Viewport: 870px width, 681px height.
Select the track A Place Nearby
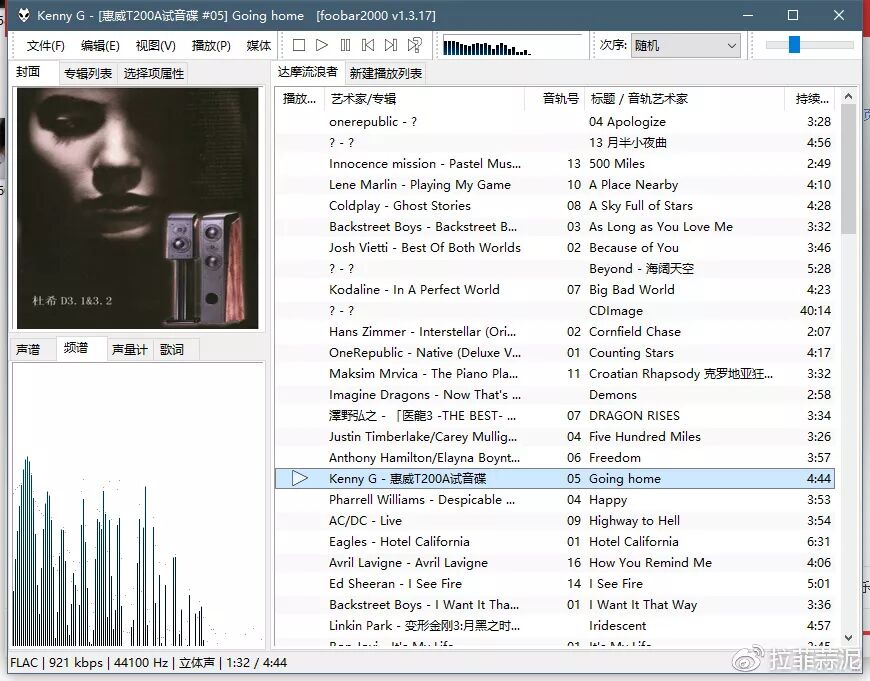[555, 185]
